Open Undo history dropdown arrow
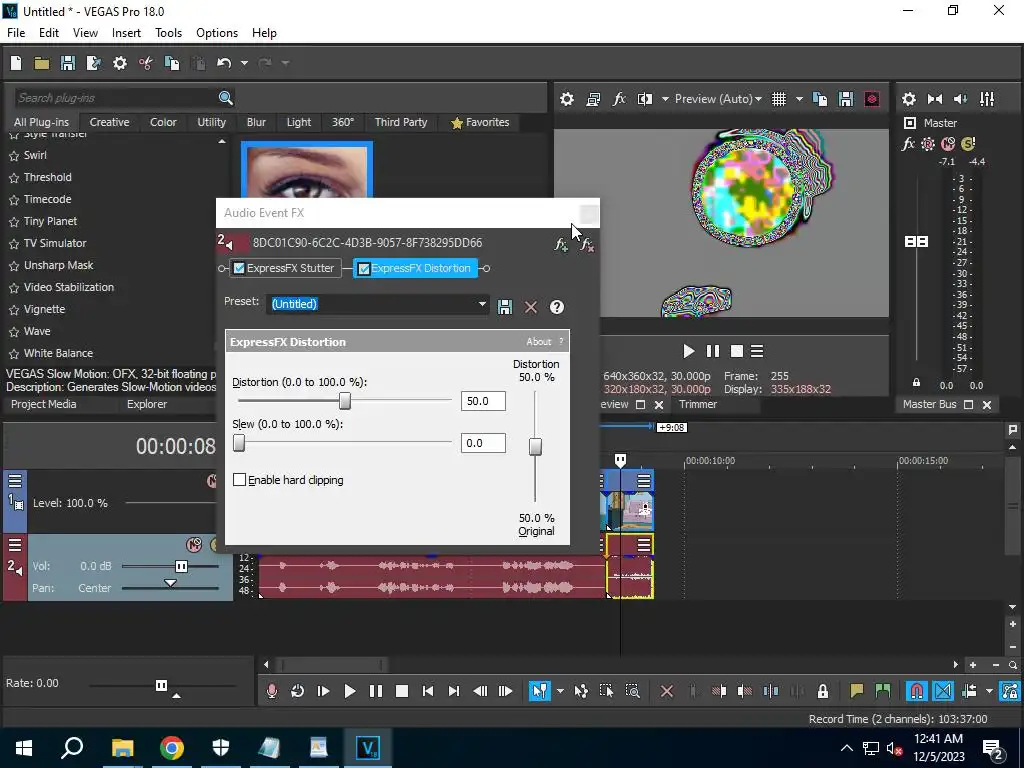This screenshot has width=1024, height=768. coord(244,63)
